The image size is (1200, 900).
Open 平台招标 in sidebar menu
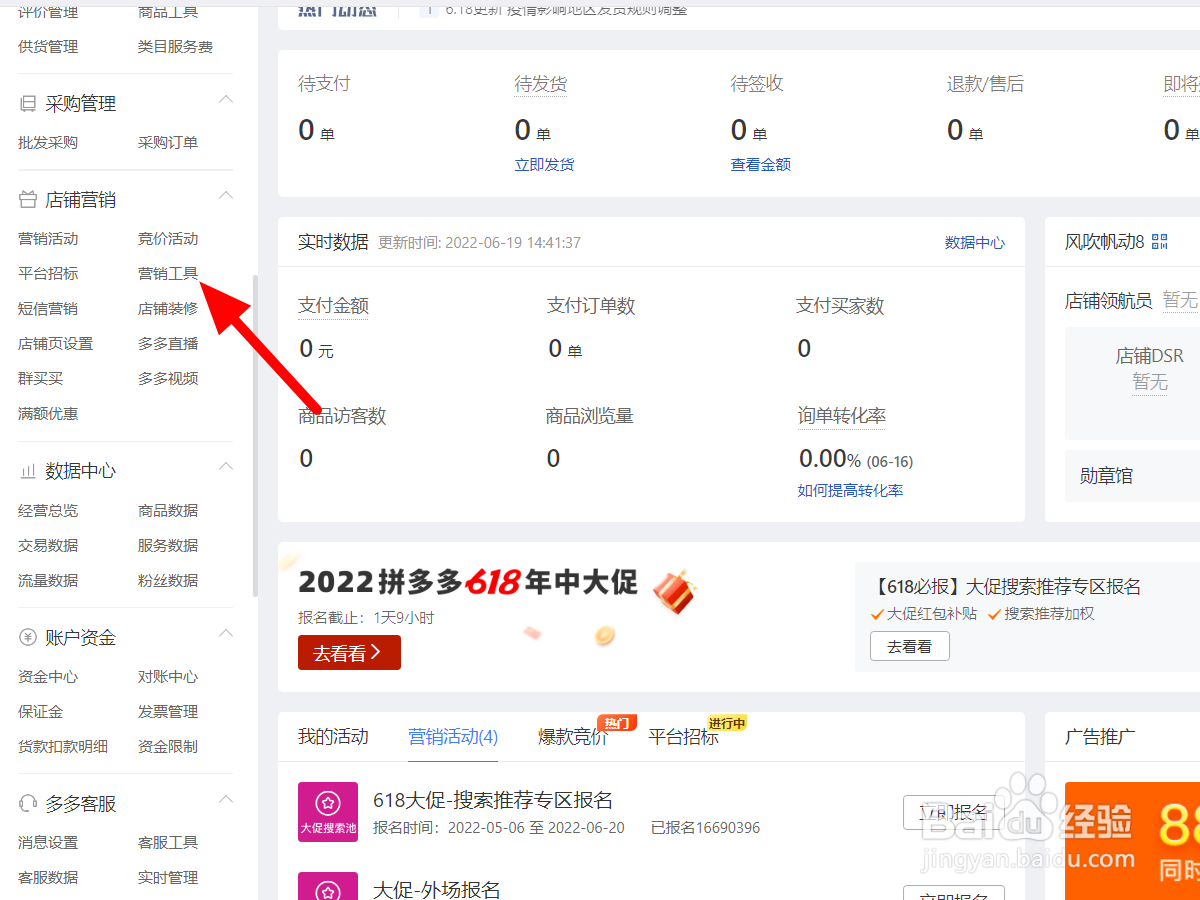coord(48,274)
